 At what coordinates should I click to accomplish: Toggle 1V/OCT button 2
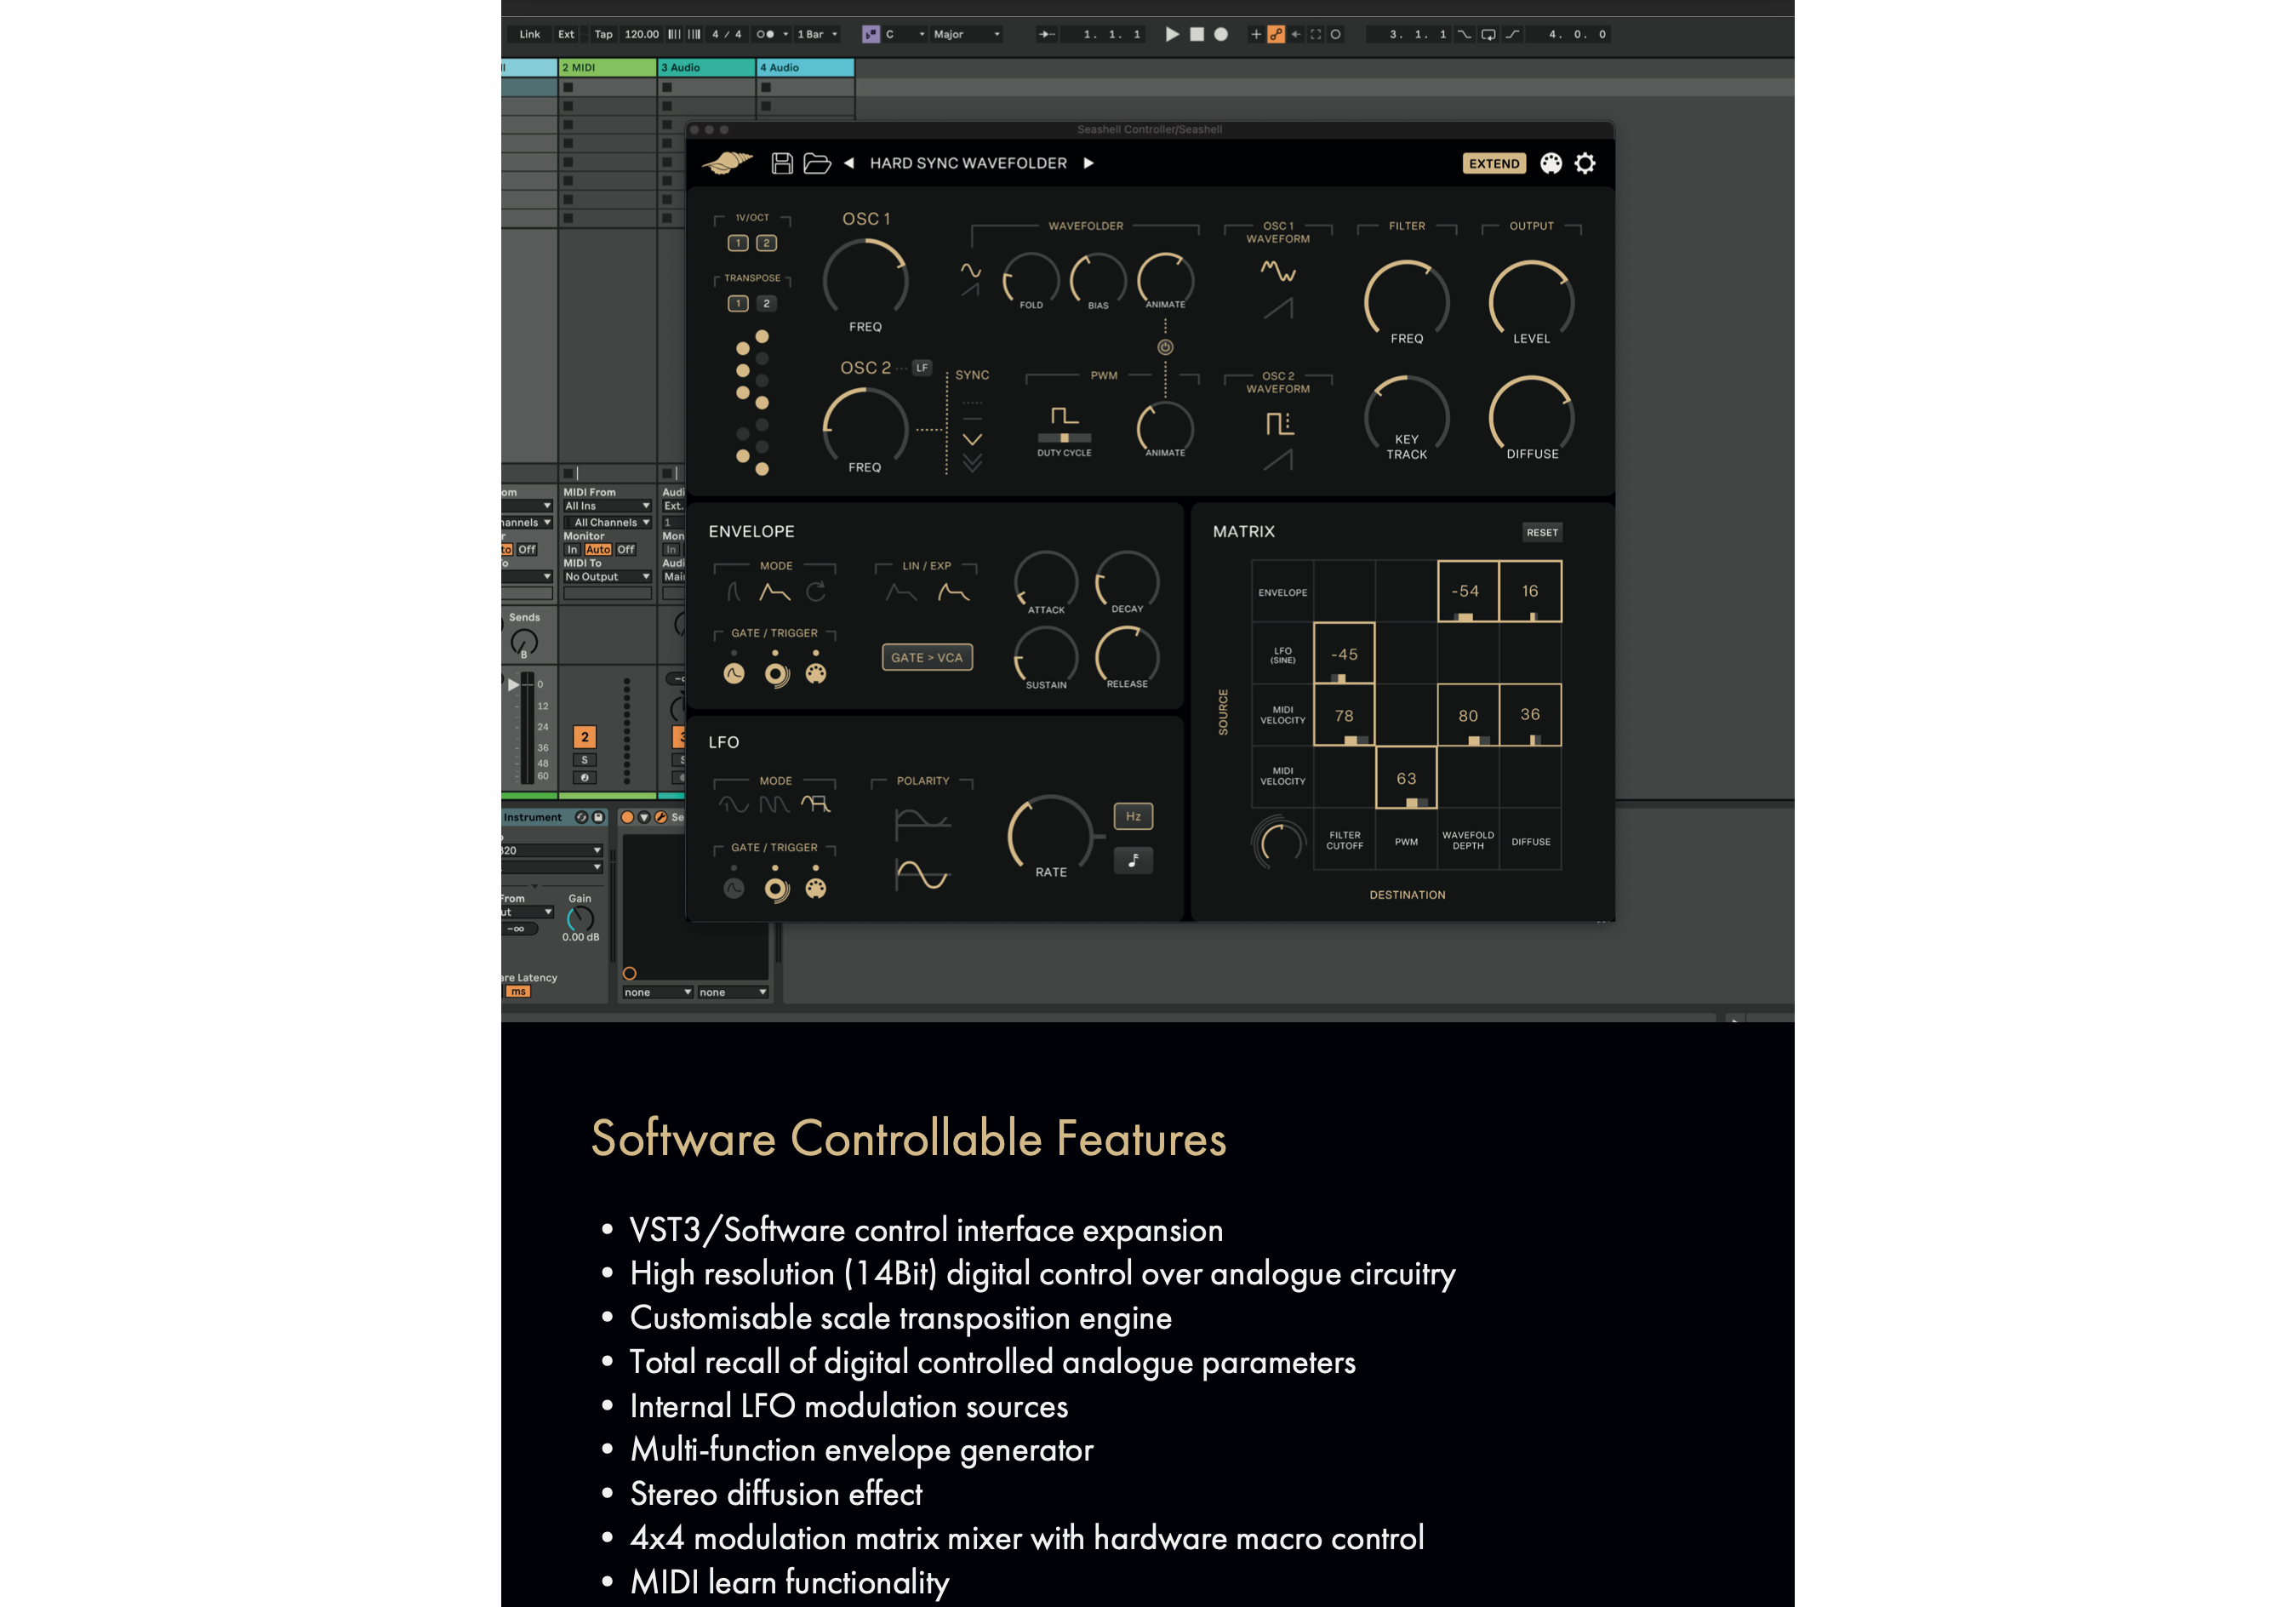pos(766,243)
